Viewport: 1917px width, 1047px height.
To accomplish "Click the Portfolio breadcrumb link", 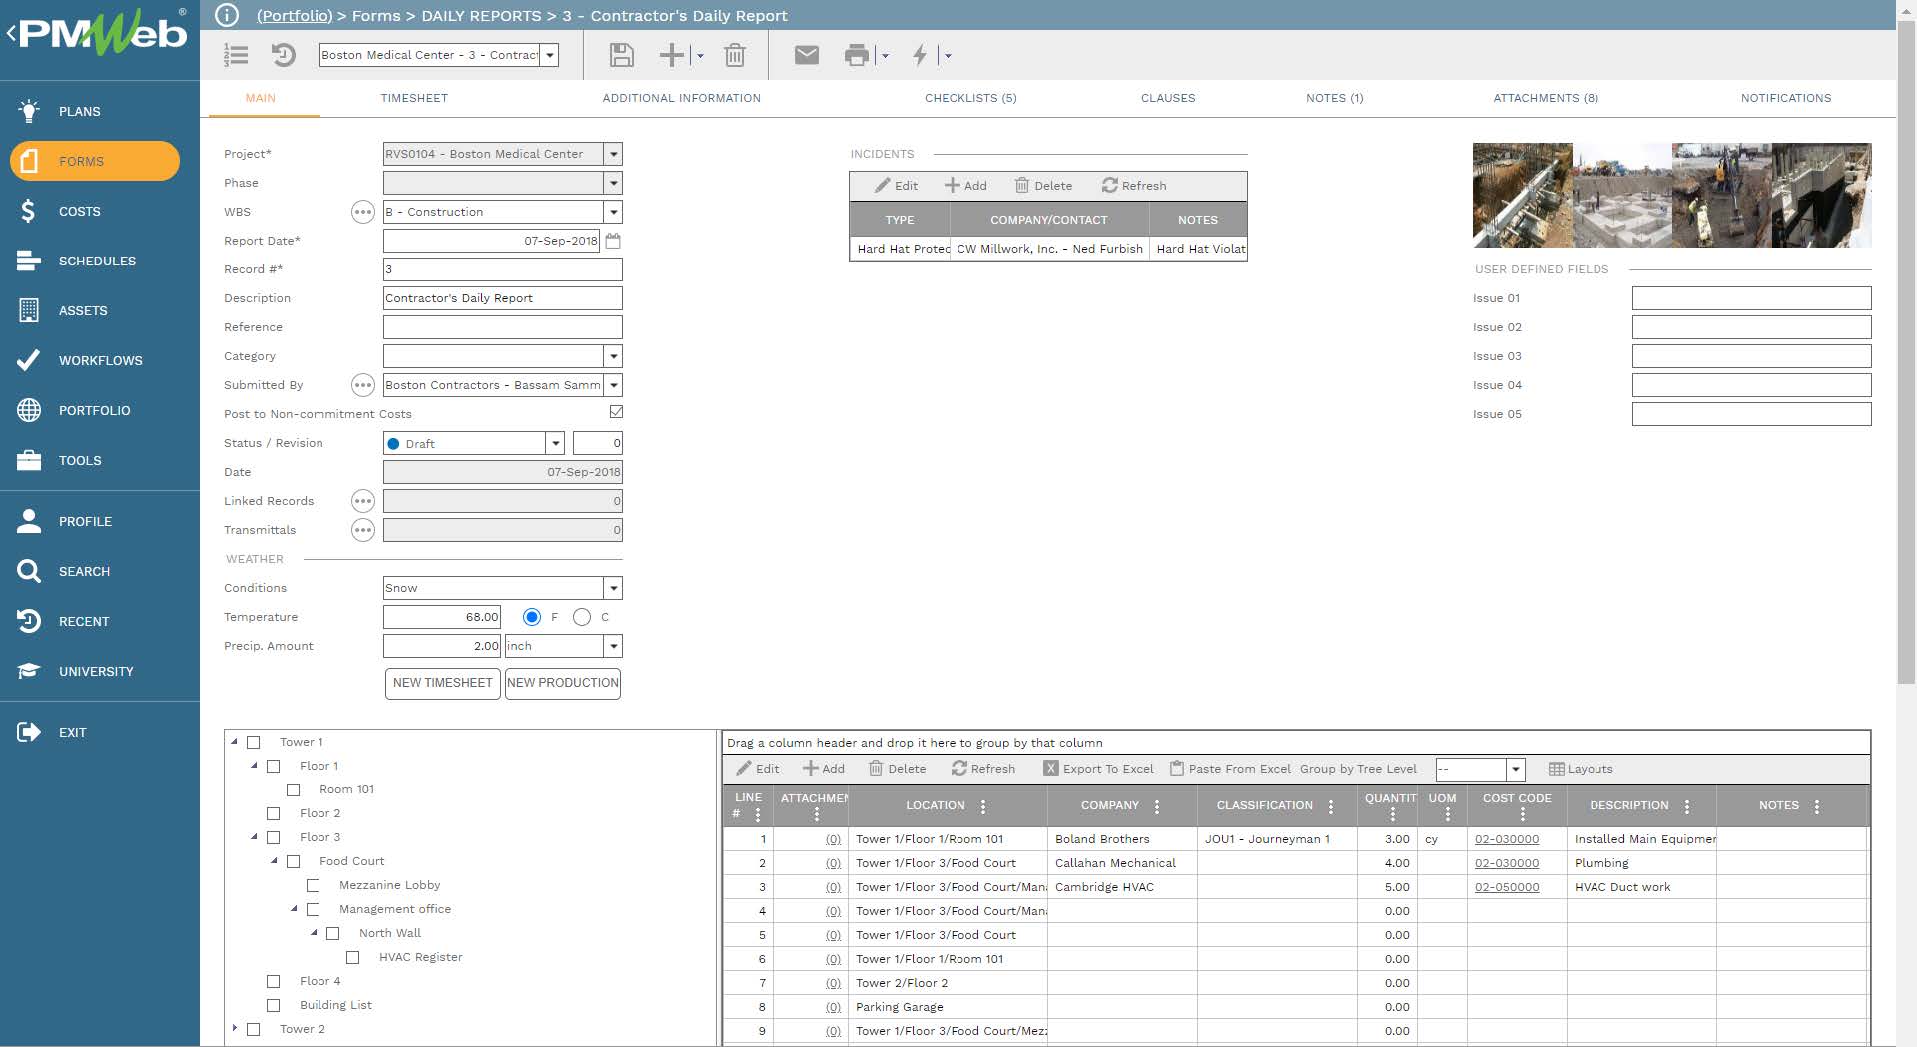I will tap(295, 15).
